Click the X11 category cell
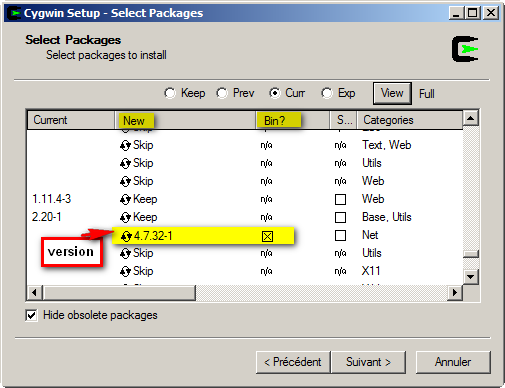 (371, 271)
